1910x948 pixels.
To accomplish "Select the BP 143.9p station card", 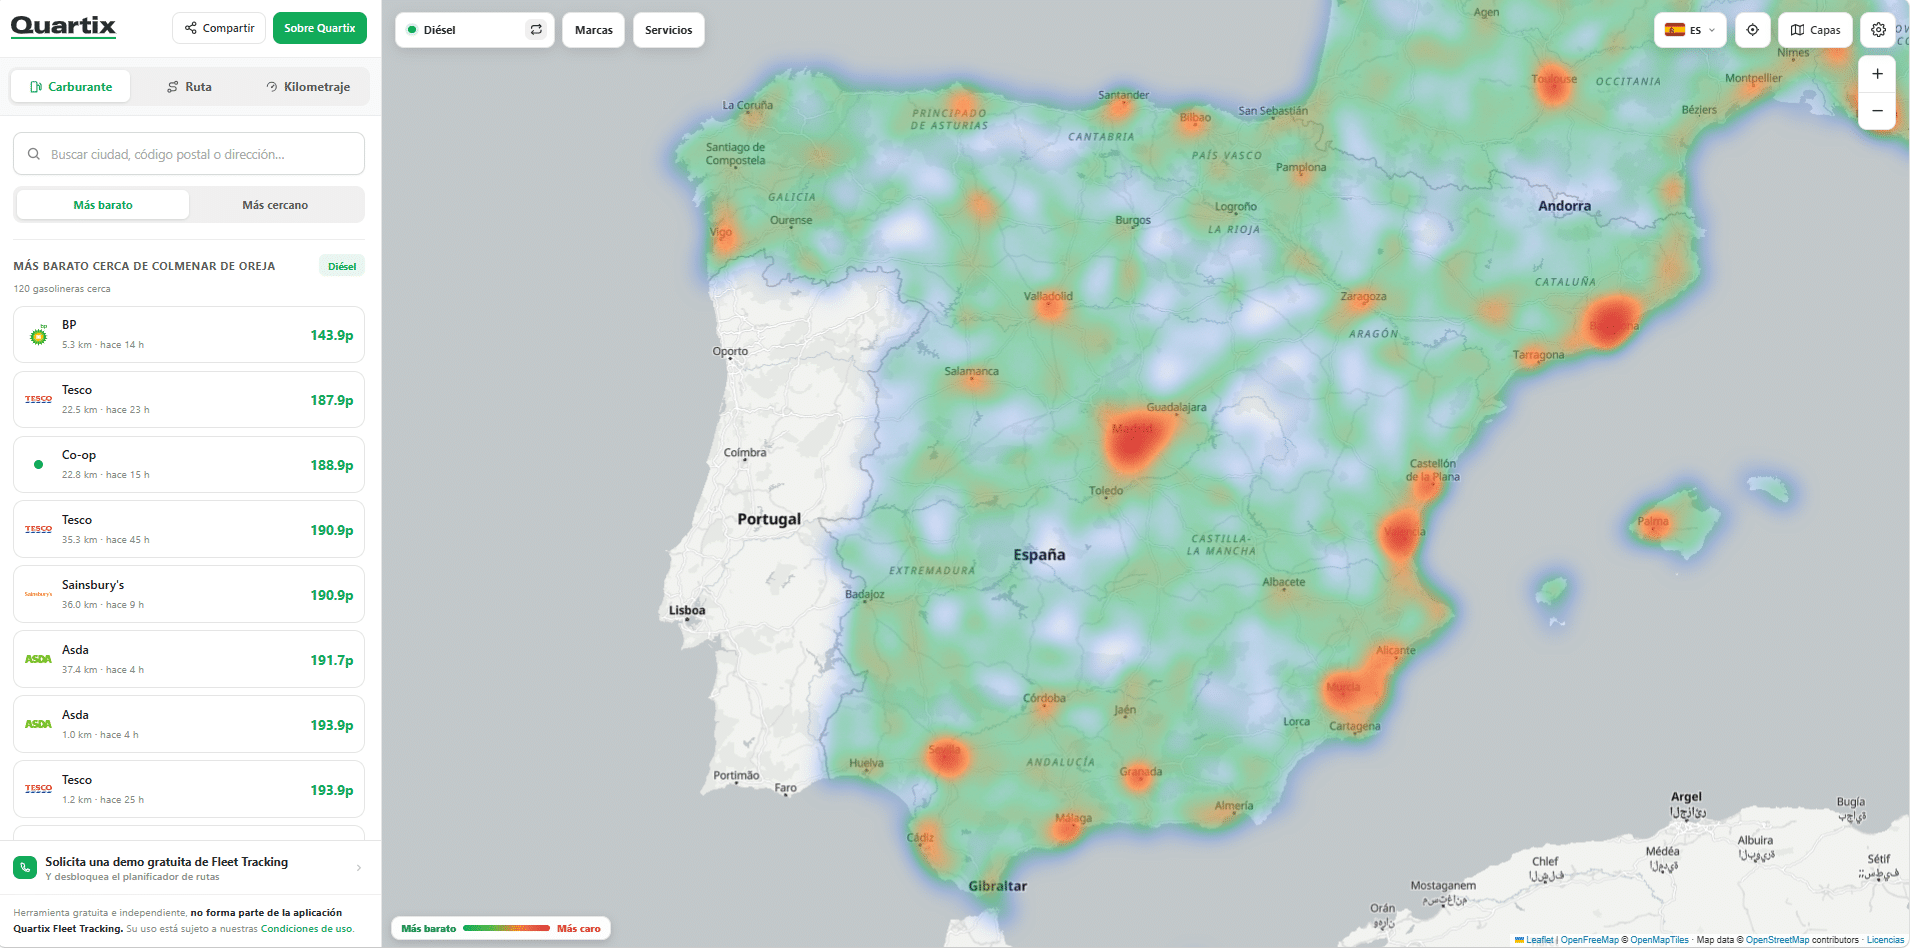I will (189, 335).
